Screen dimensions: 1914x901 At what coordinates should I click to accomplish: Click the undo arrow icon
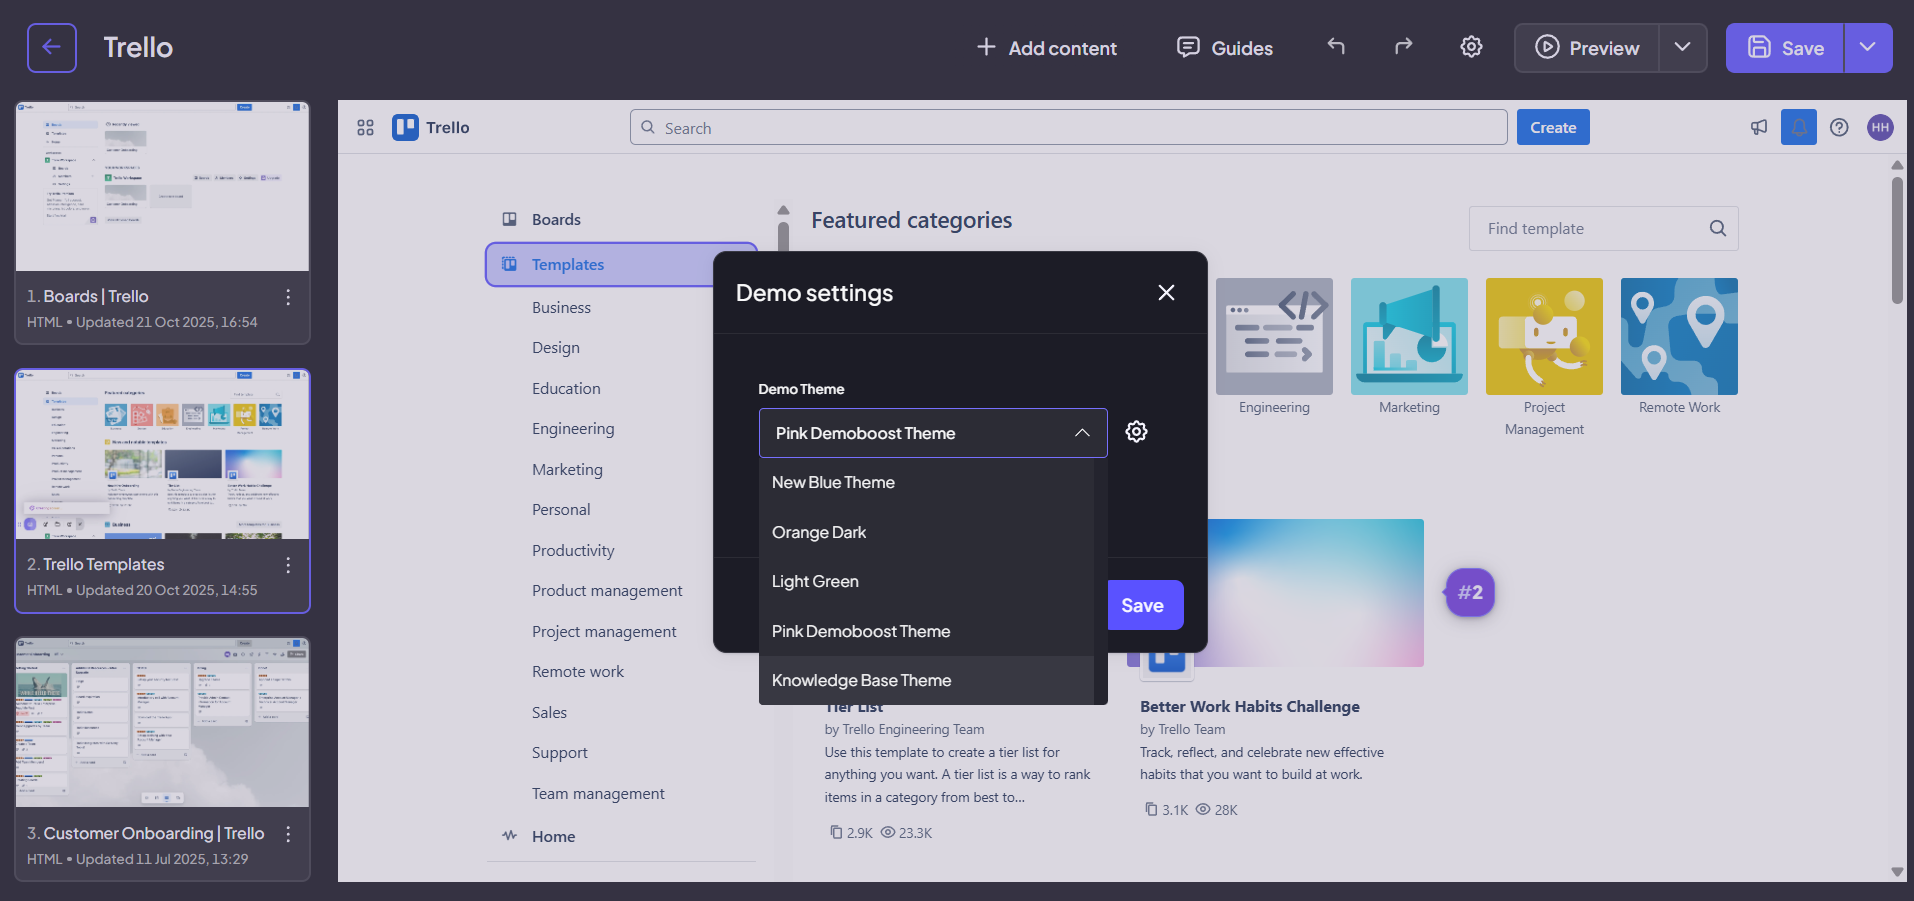1336,47
